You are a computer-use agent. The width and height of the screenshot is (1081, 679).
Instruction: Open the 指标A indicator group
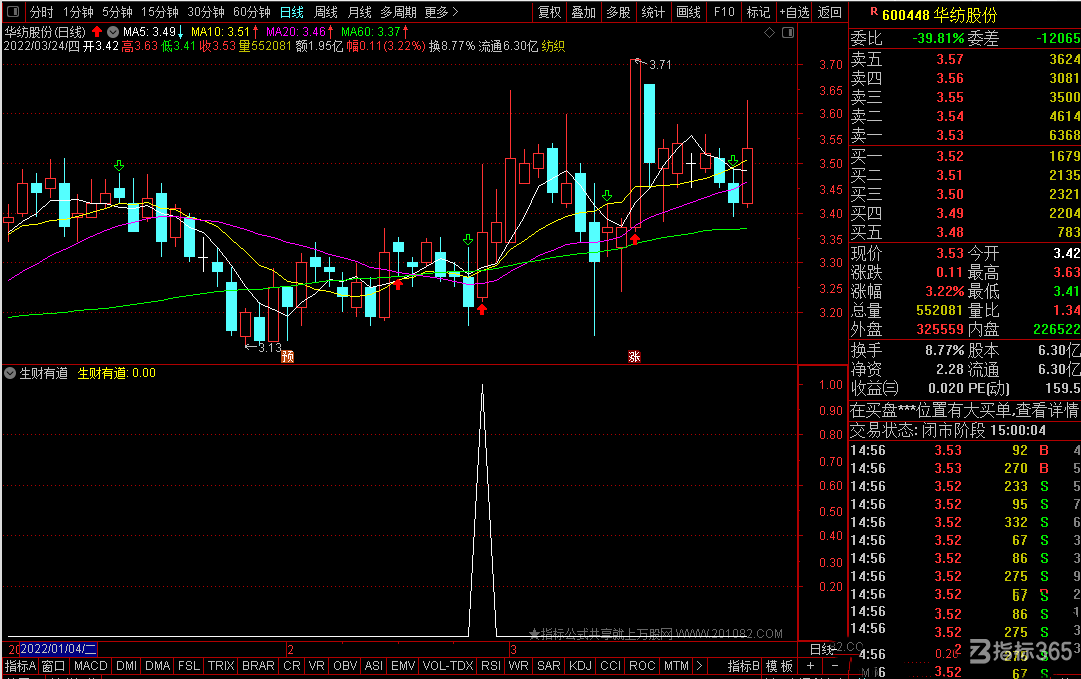(x=20, y=666)
